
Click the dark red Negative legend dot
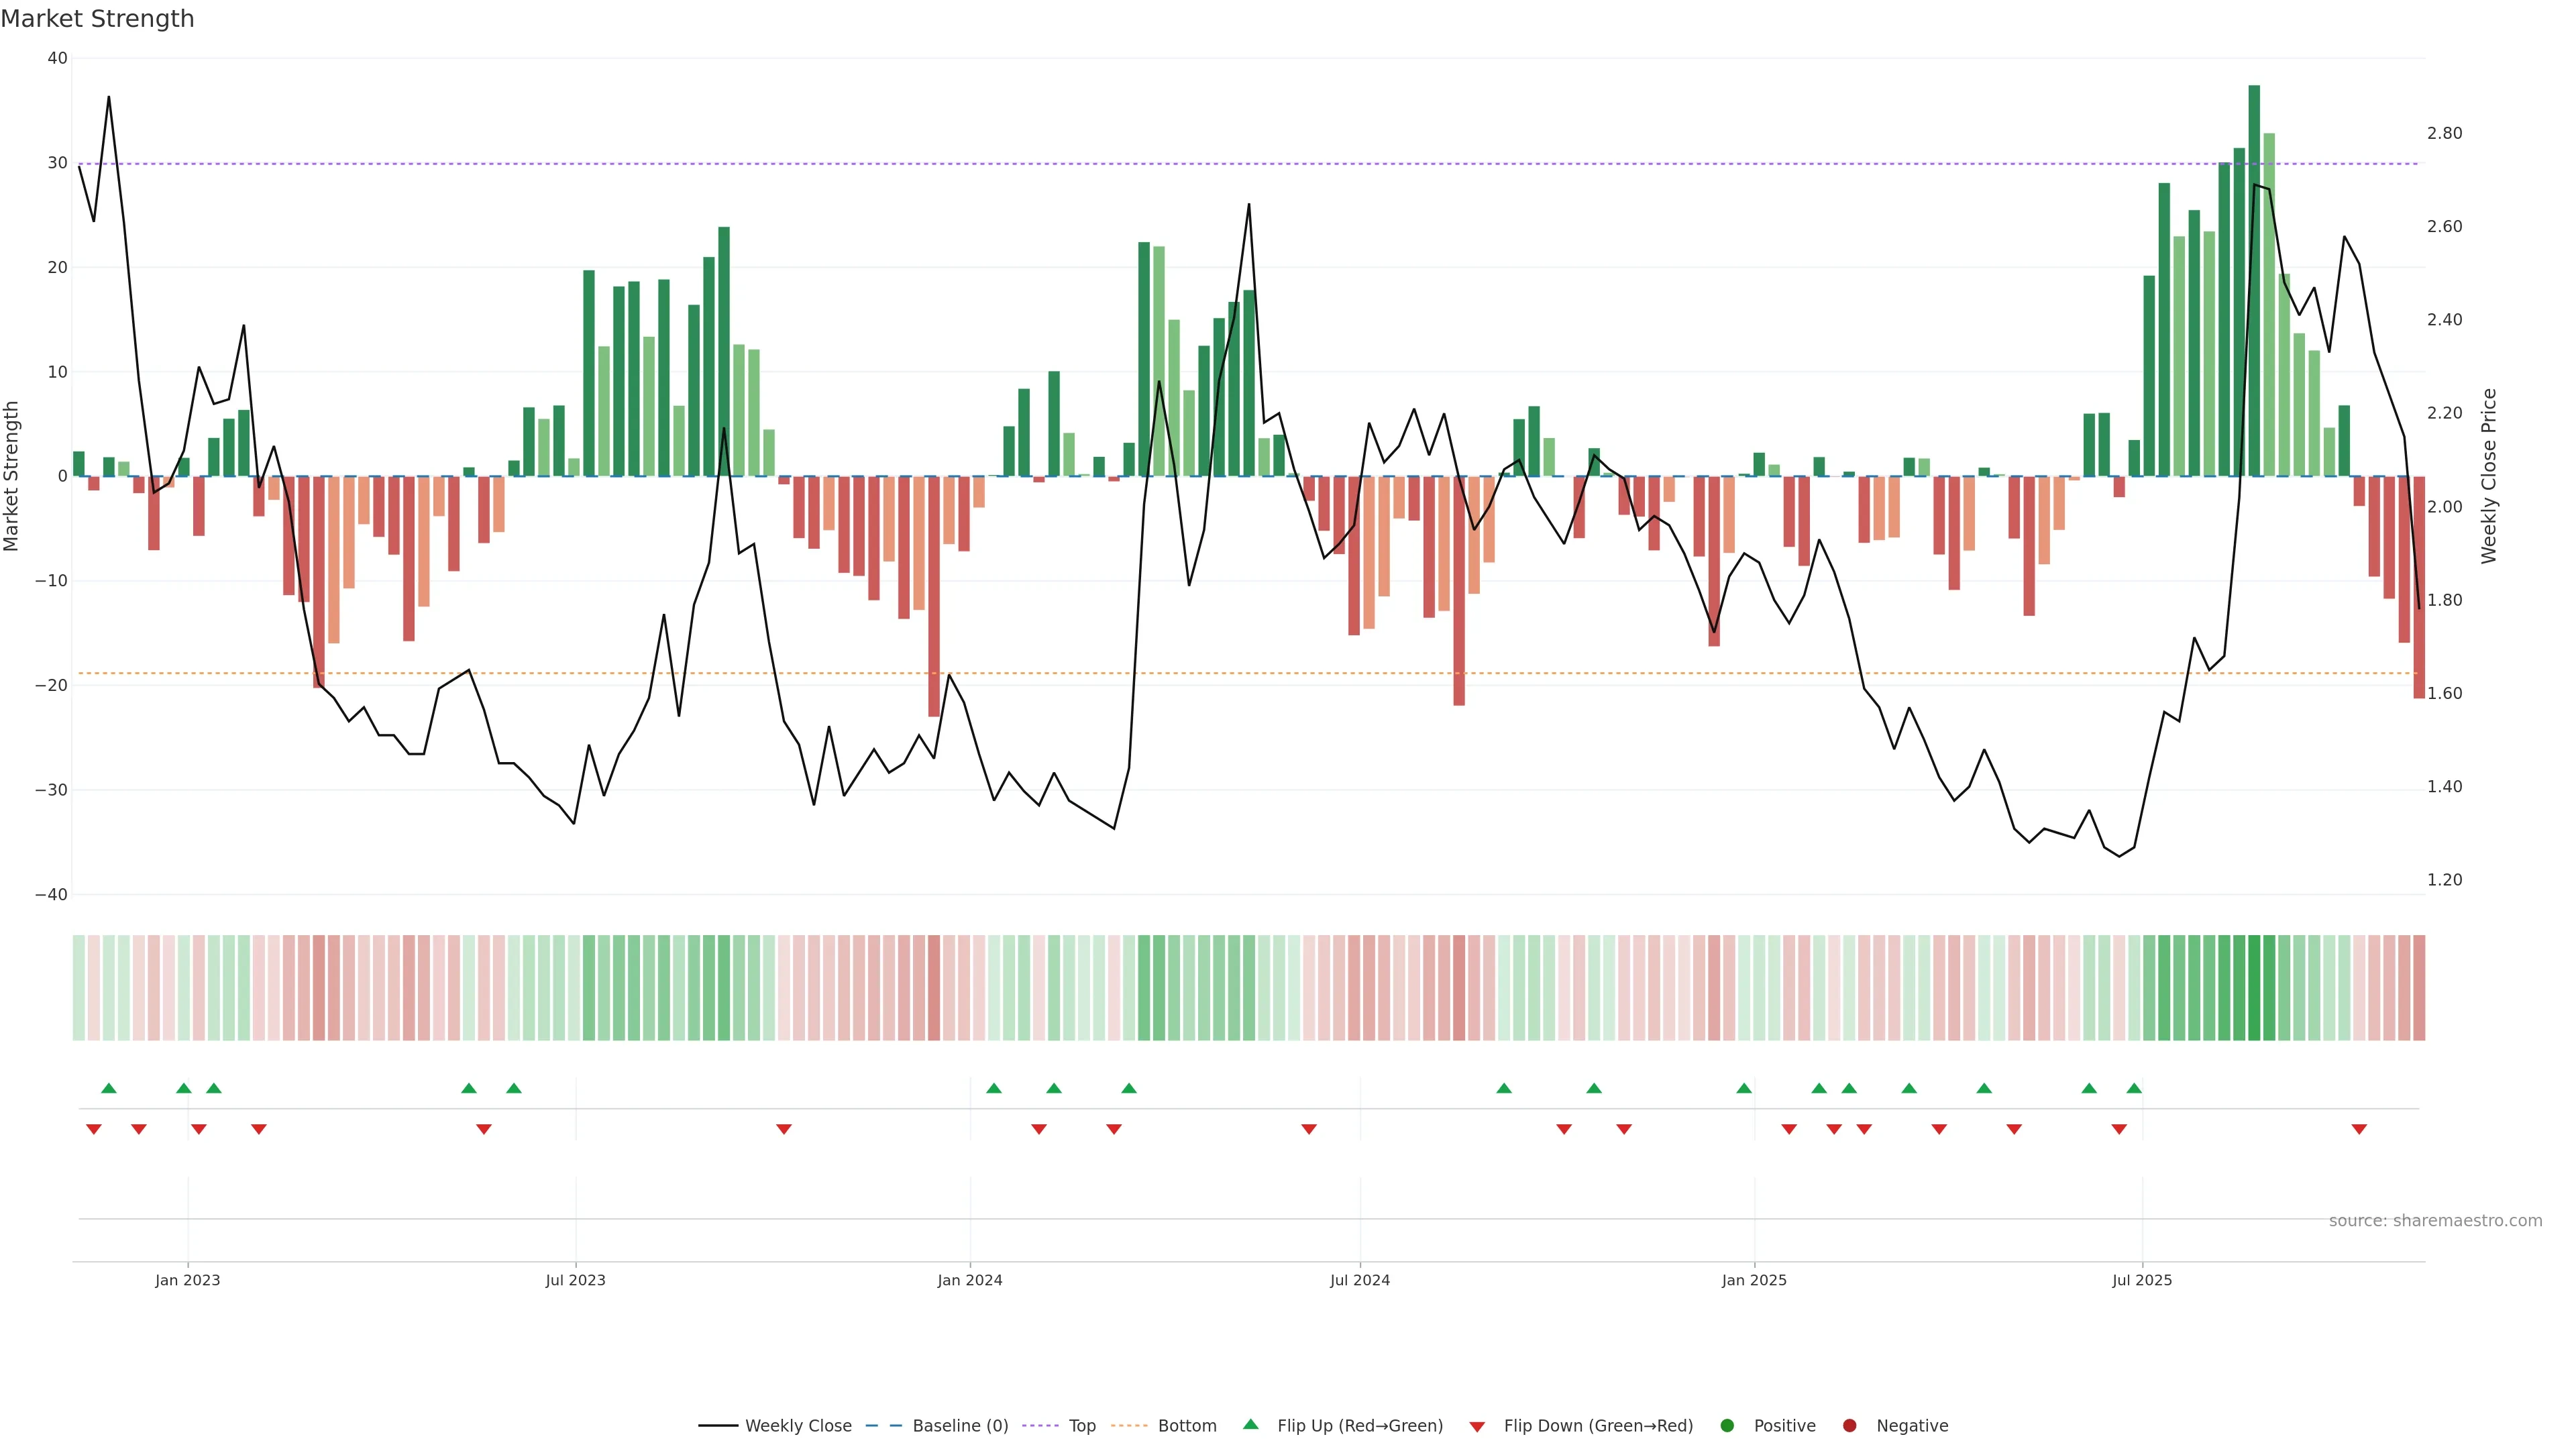tap(1849, 1426)
